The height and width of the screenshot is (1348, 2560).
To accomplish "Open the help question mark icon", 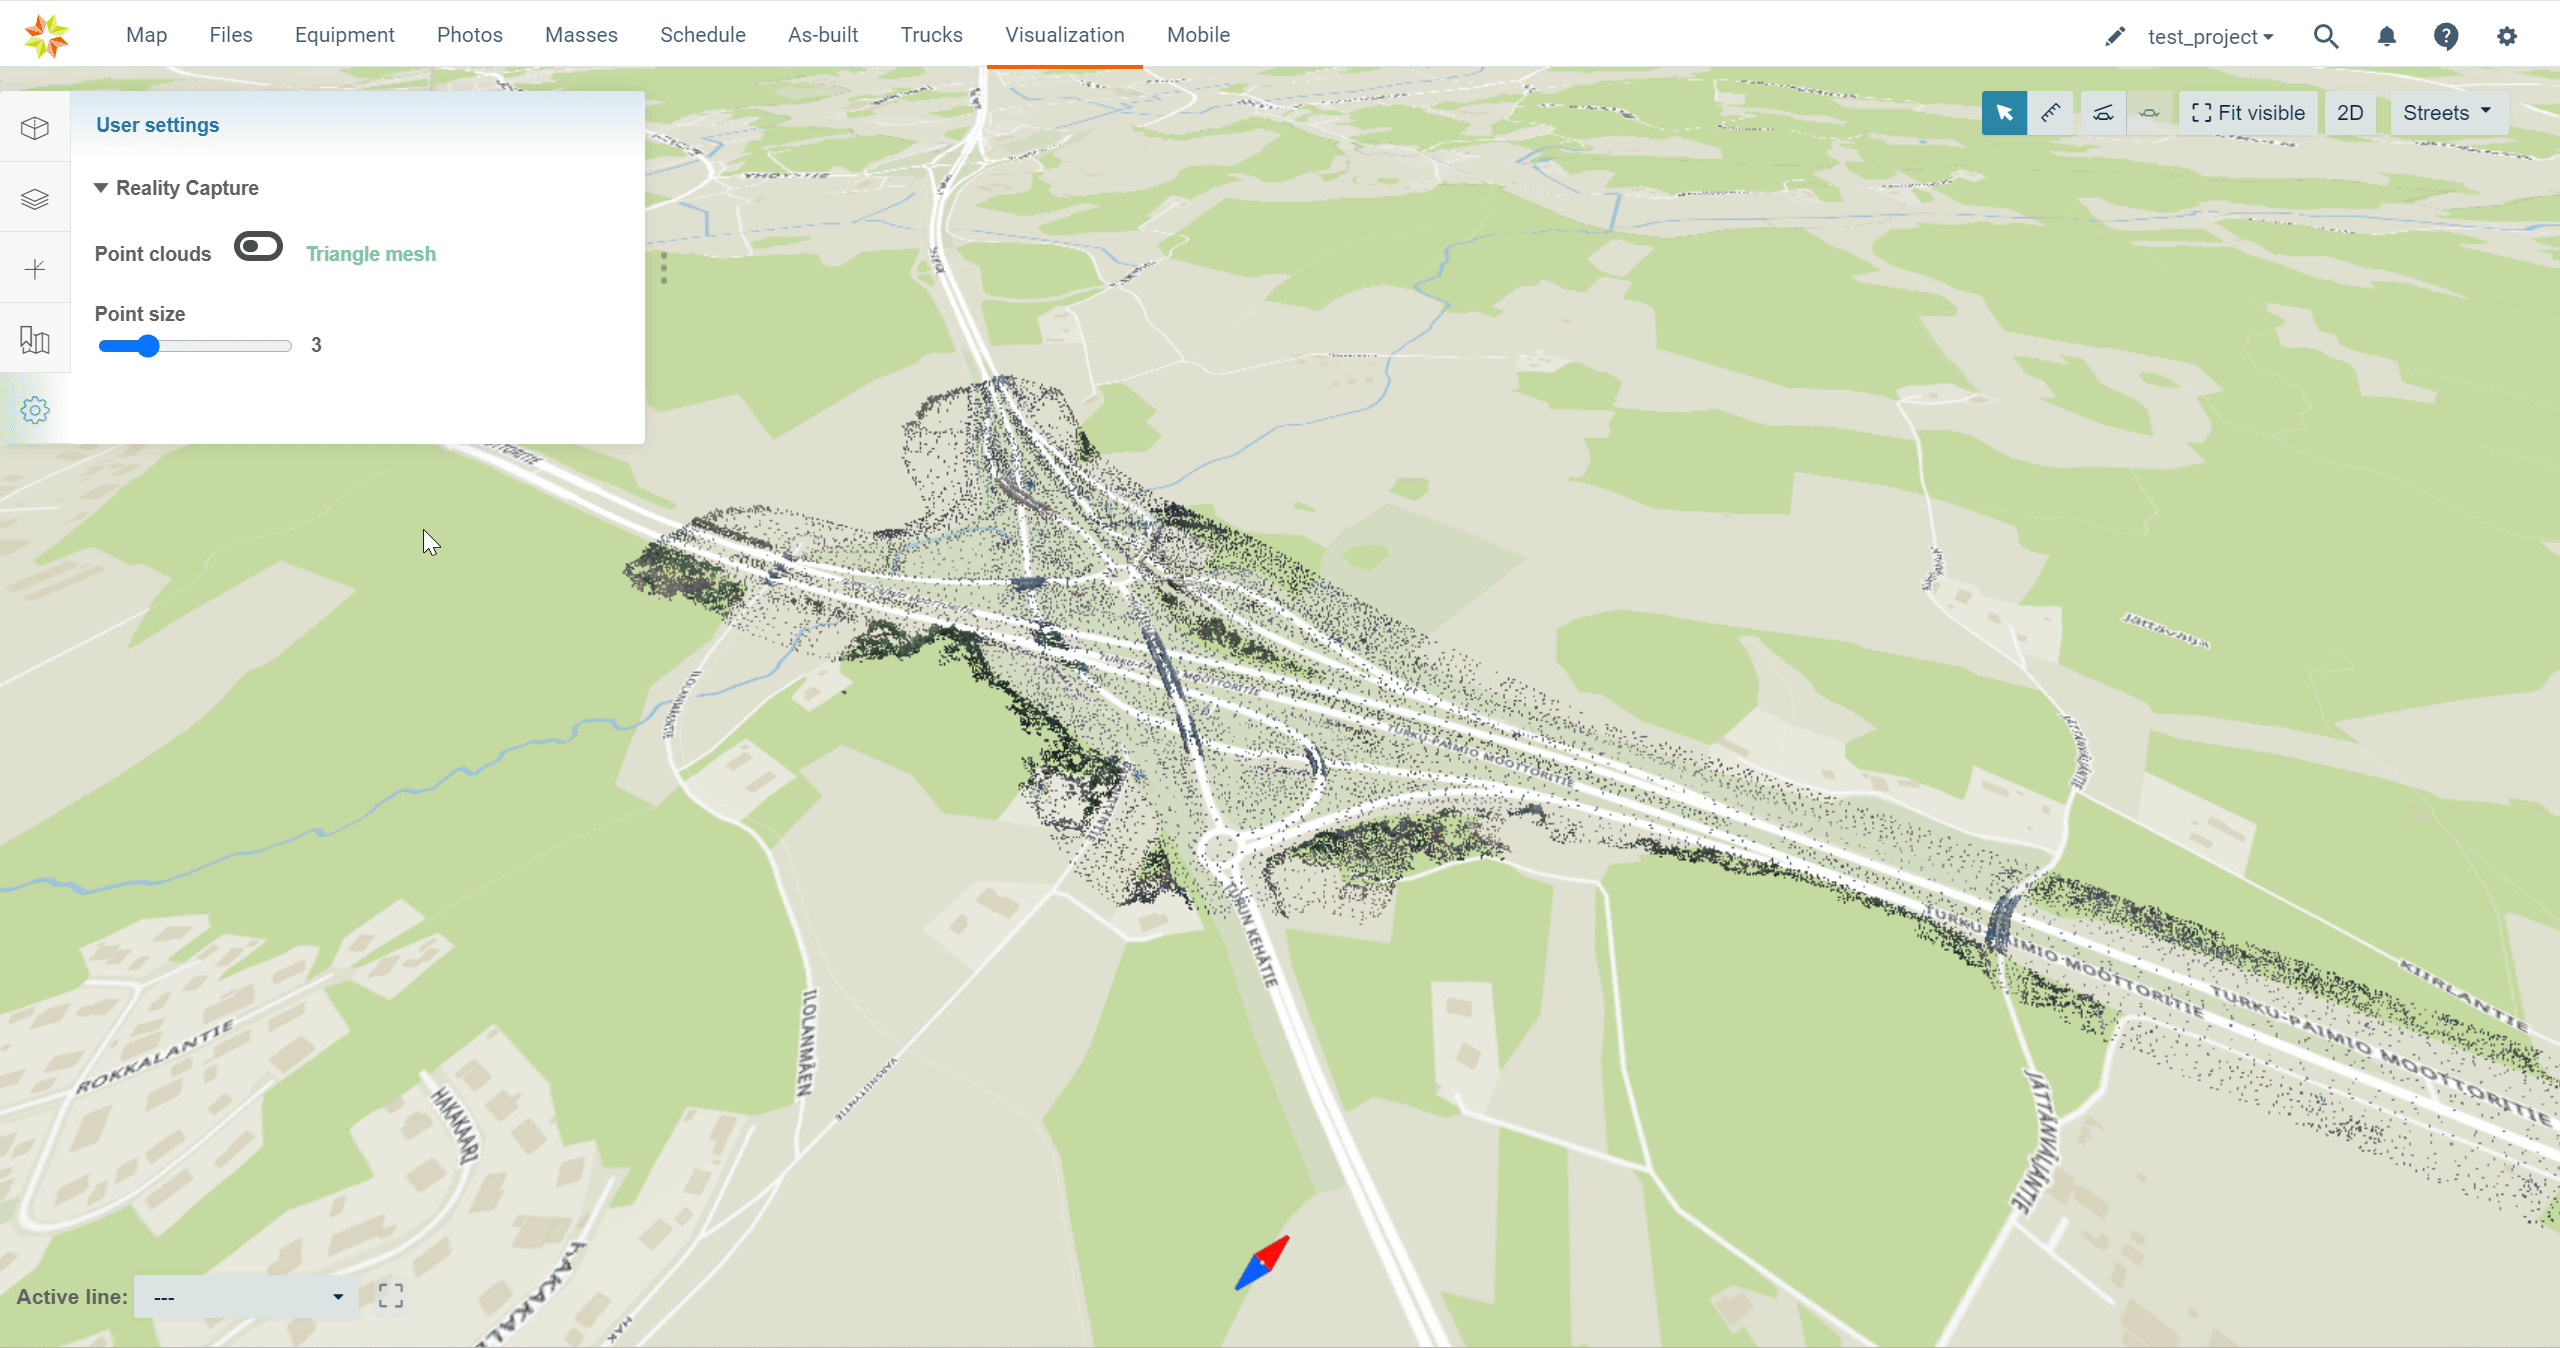I will click(x=2445, y=37).
